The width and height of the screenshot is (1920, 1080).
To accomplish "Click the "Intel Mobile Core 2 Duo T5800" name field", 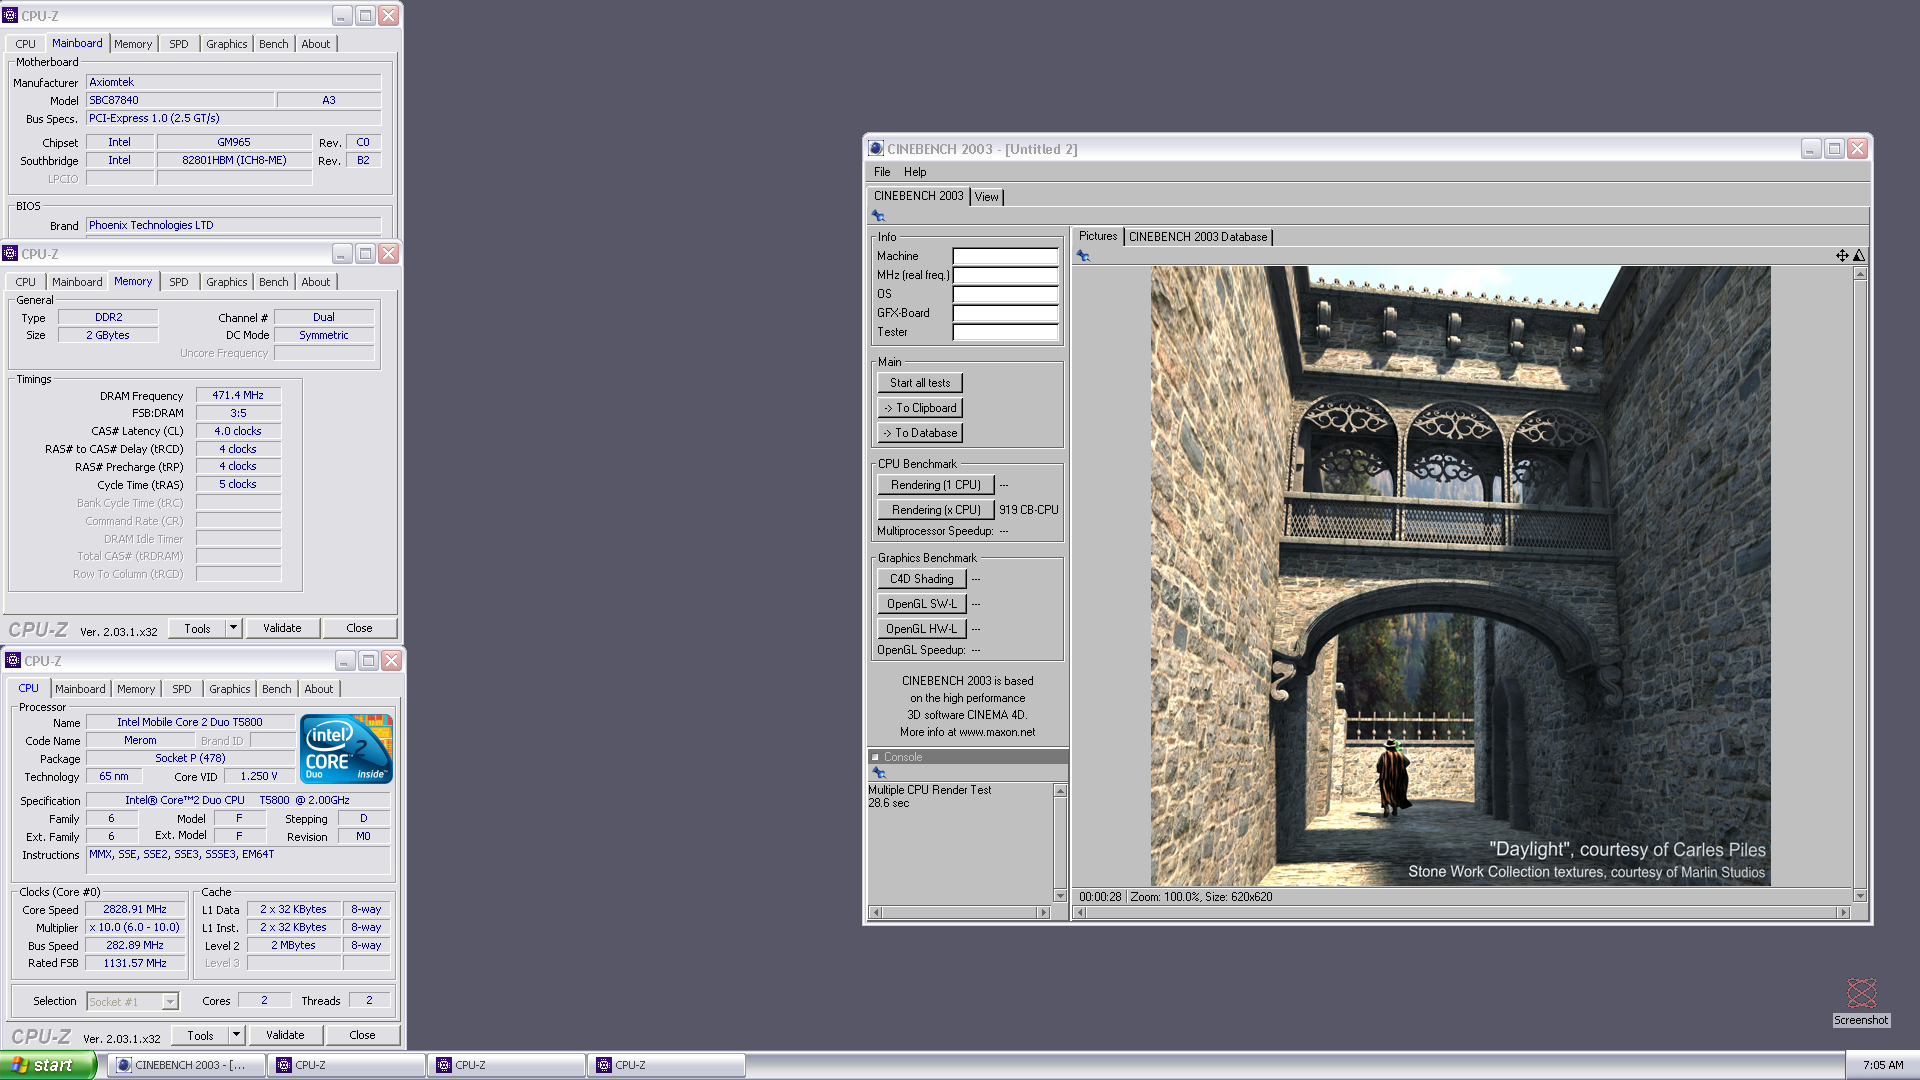I will tap(190, 722).
